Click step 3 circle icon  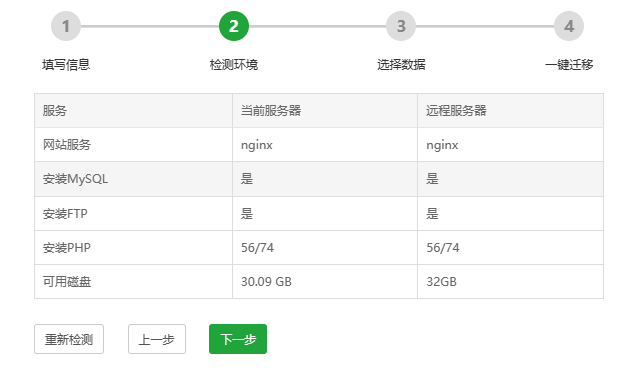coord(401,26)
